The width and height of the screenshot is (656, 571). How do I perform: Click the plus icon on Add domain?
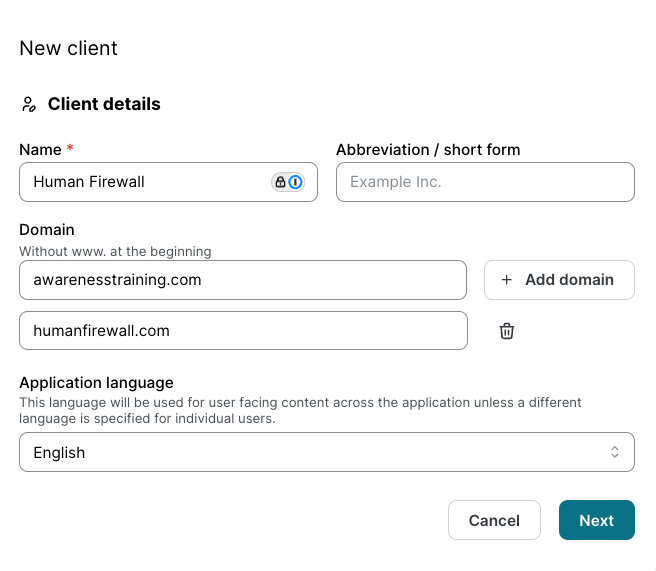tap(506, 280)
